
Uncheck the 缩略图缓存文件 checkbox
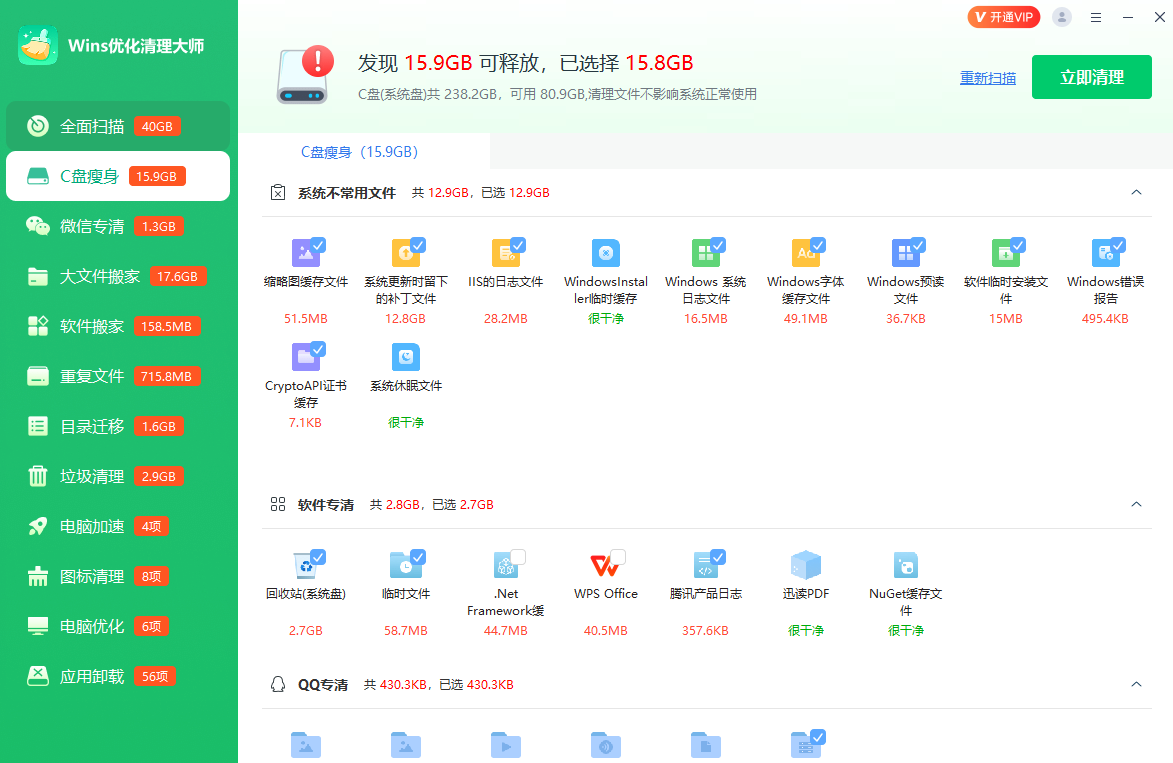[x=318, y=244]
